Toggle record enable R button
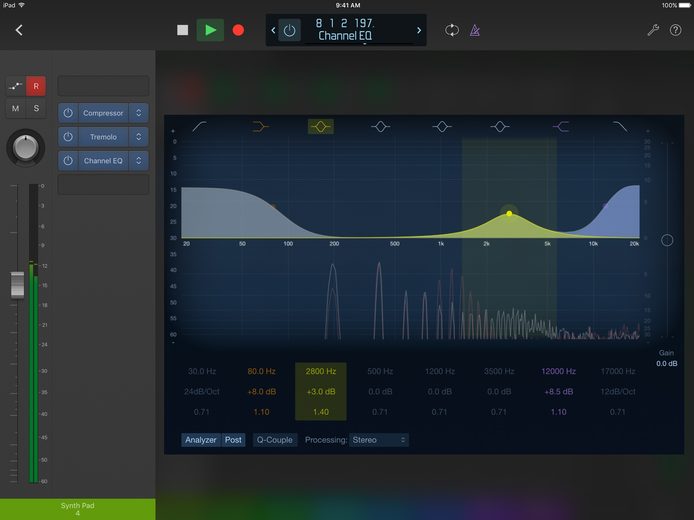This screenshot has width=694, height=520. (x=36, y=86)
